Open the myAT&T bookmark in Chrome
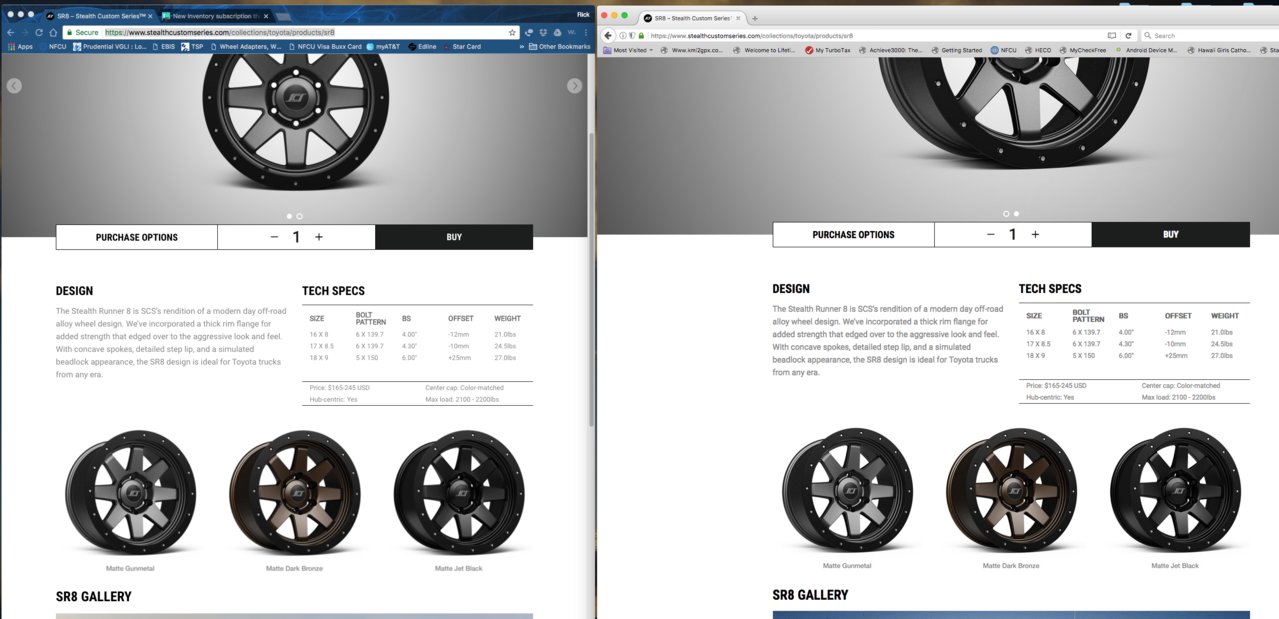 pos(383,46)
